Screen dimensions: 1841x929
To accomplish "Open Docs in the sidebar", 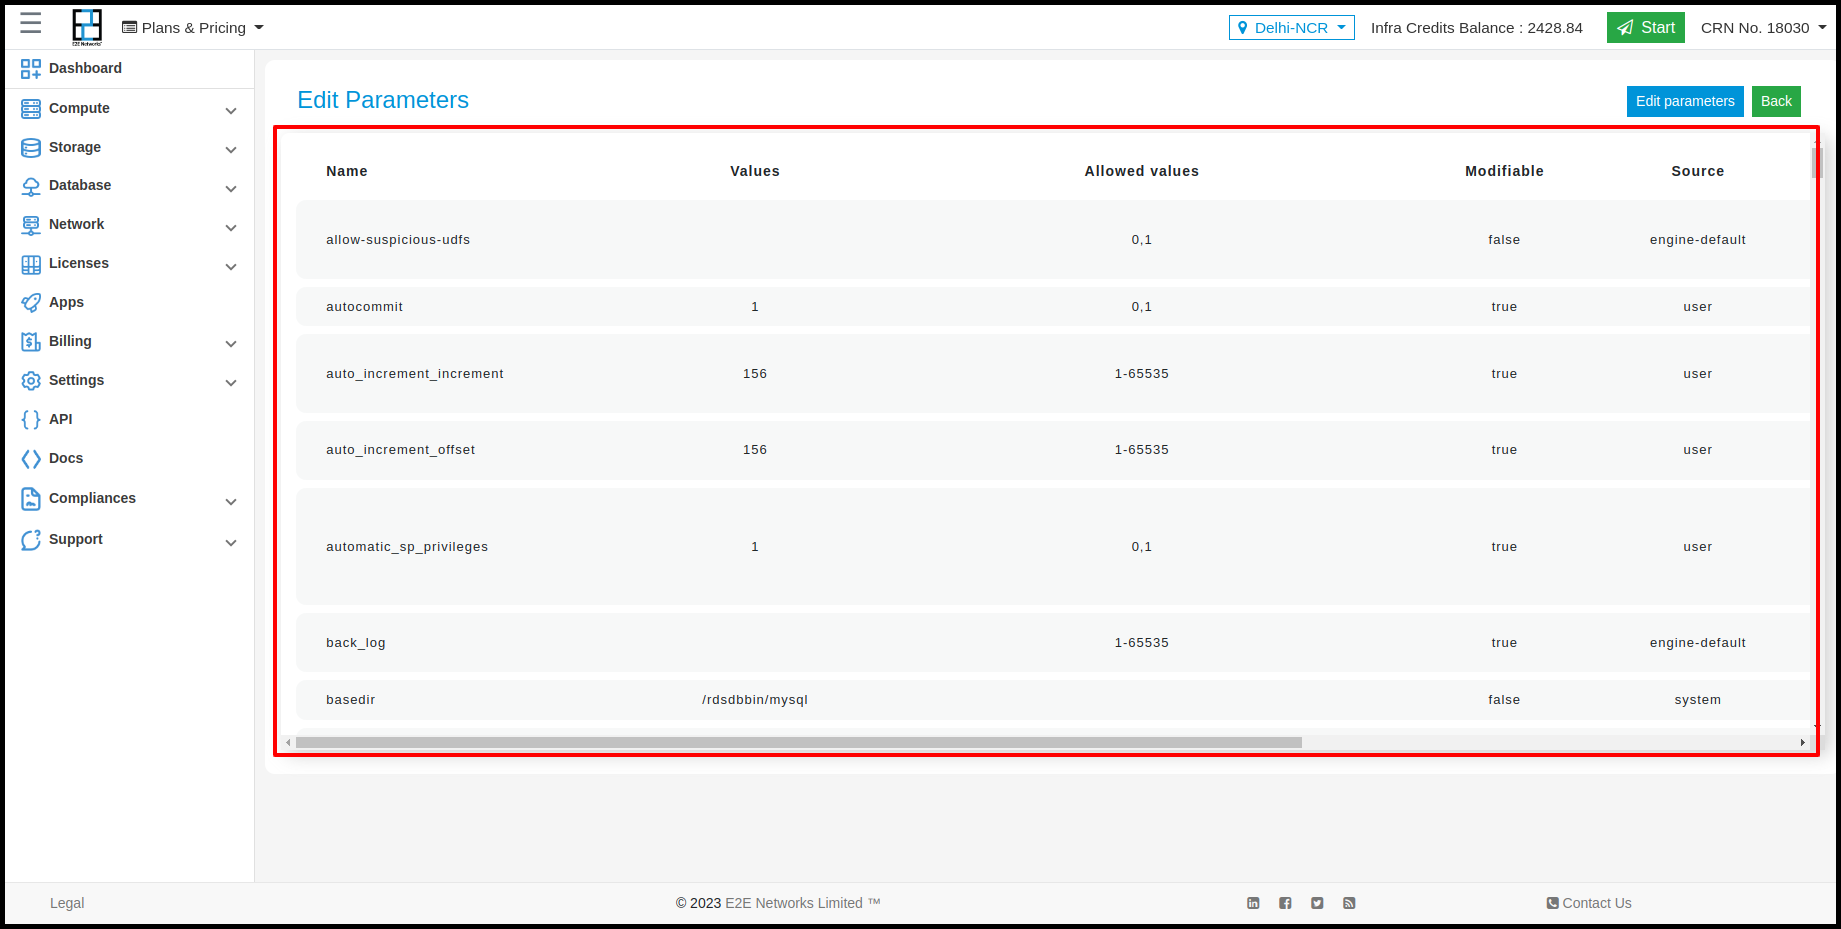I will pos(66,458).
